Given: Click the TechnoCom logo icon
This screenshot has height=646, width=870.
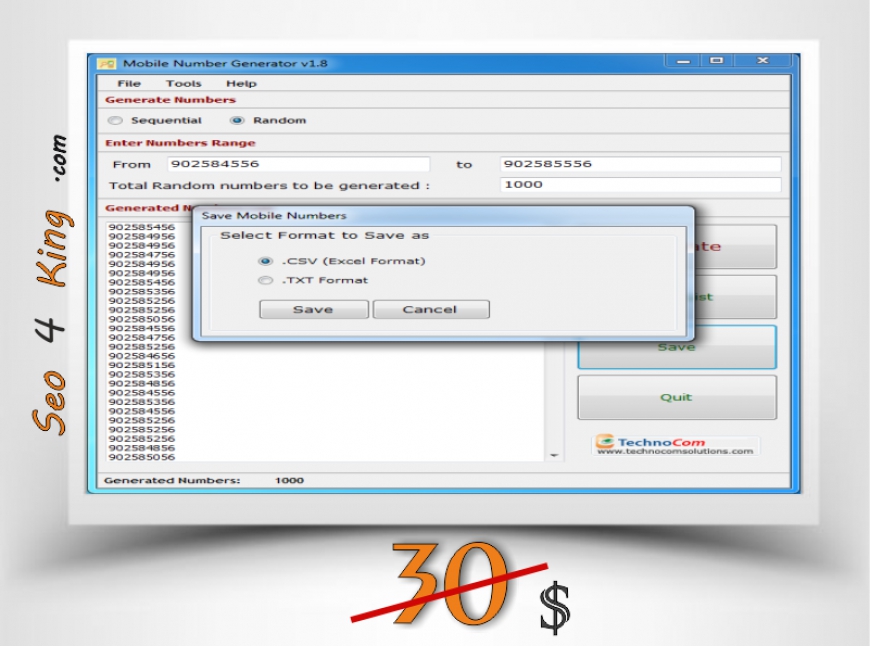Looking at the screenshot, I should 605,441.
